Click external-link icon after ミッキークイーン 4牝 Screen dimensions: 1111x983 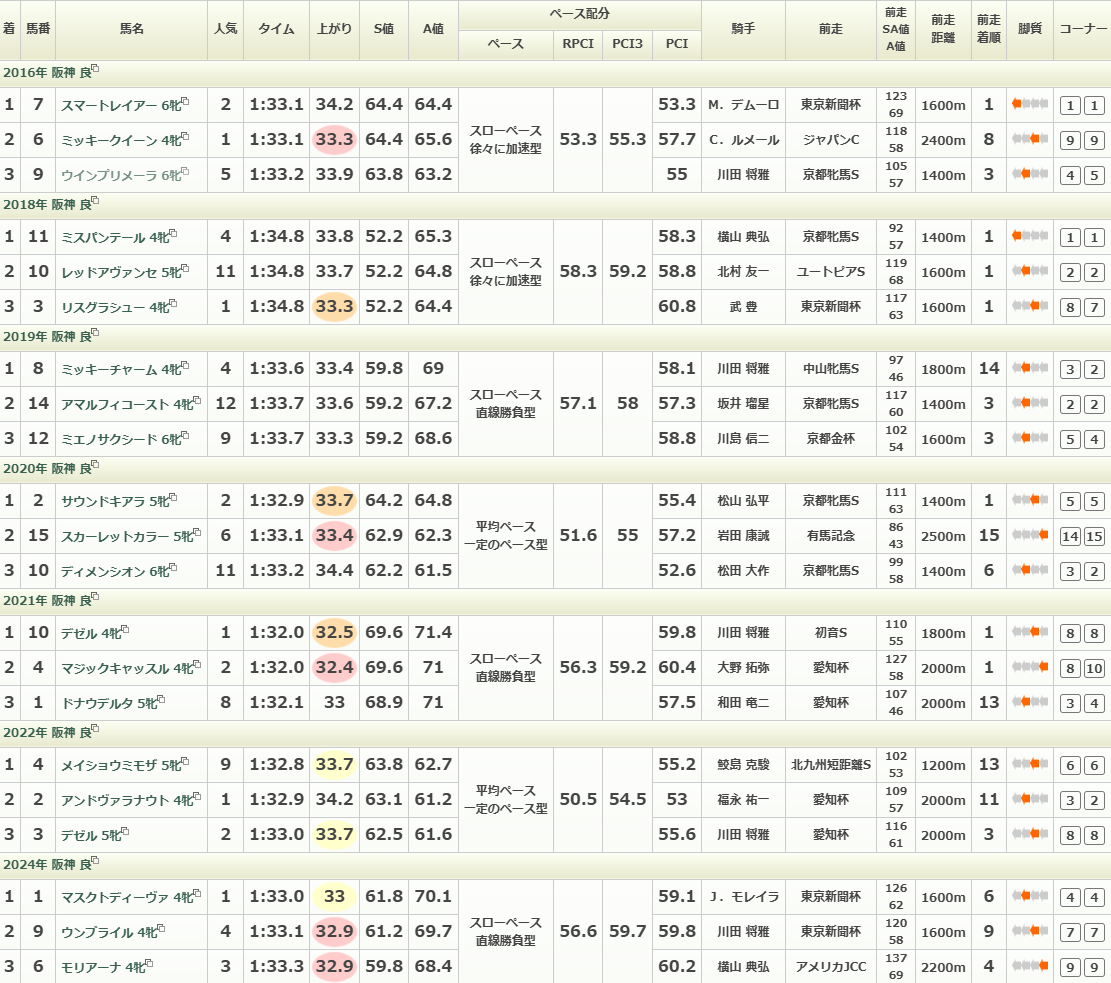click(187, 137)
